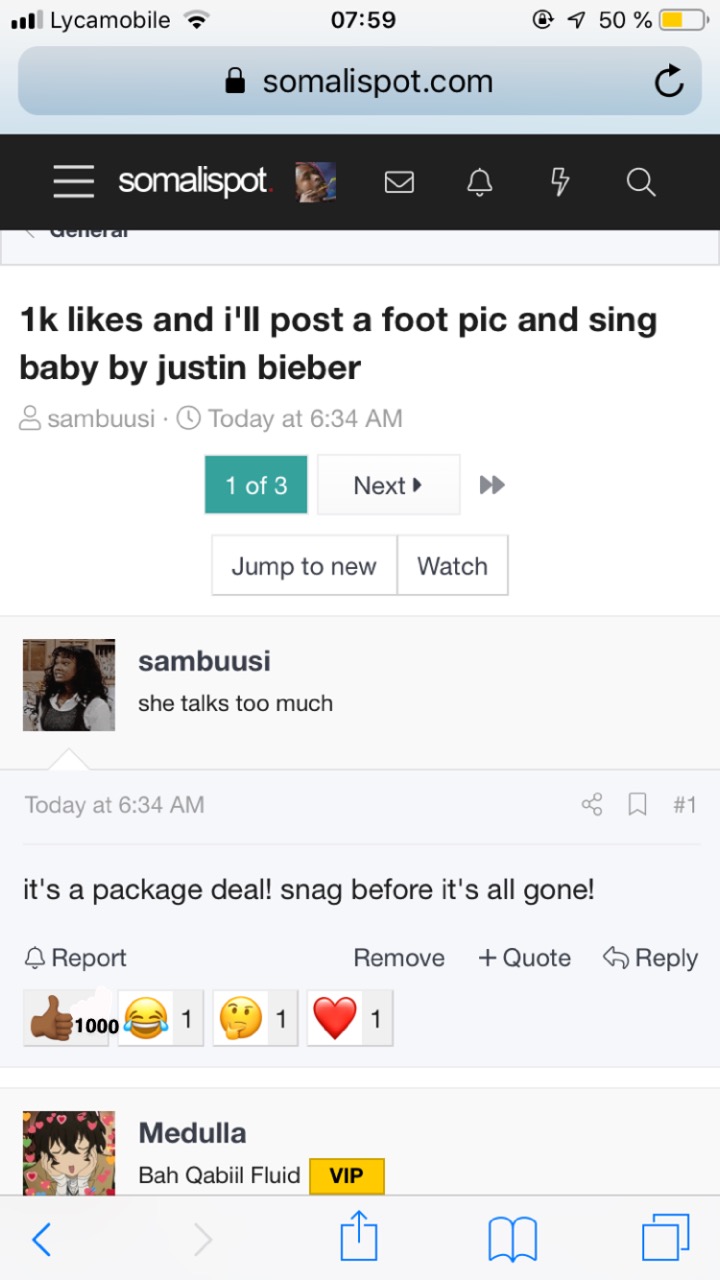Open the What's New lightning icon
The image size is (720, 1280).
tap(560, 182)
